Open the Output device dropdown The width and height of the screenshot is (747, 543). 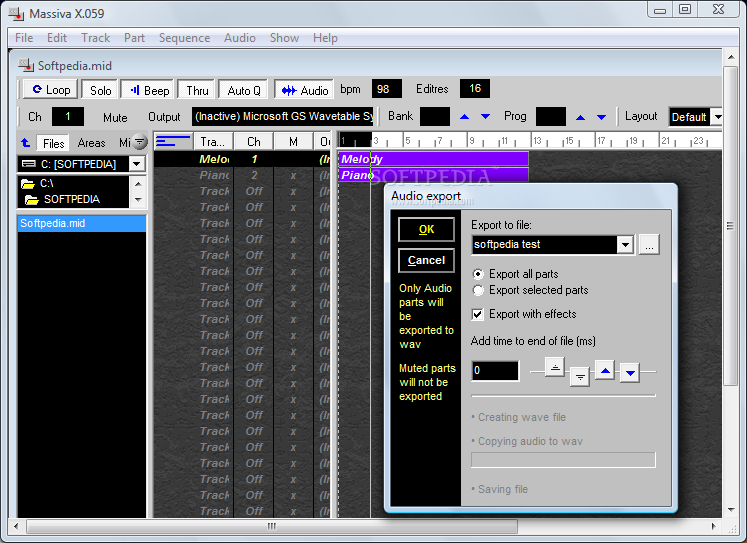[x=283, y=117]
